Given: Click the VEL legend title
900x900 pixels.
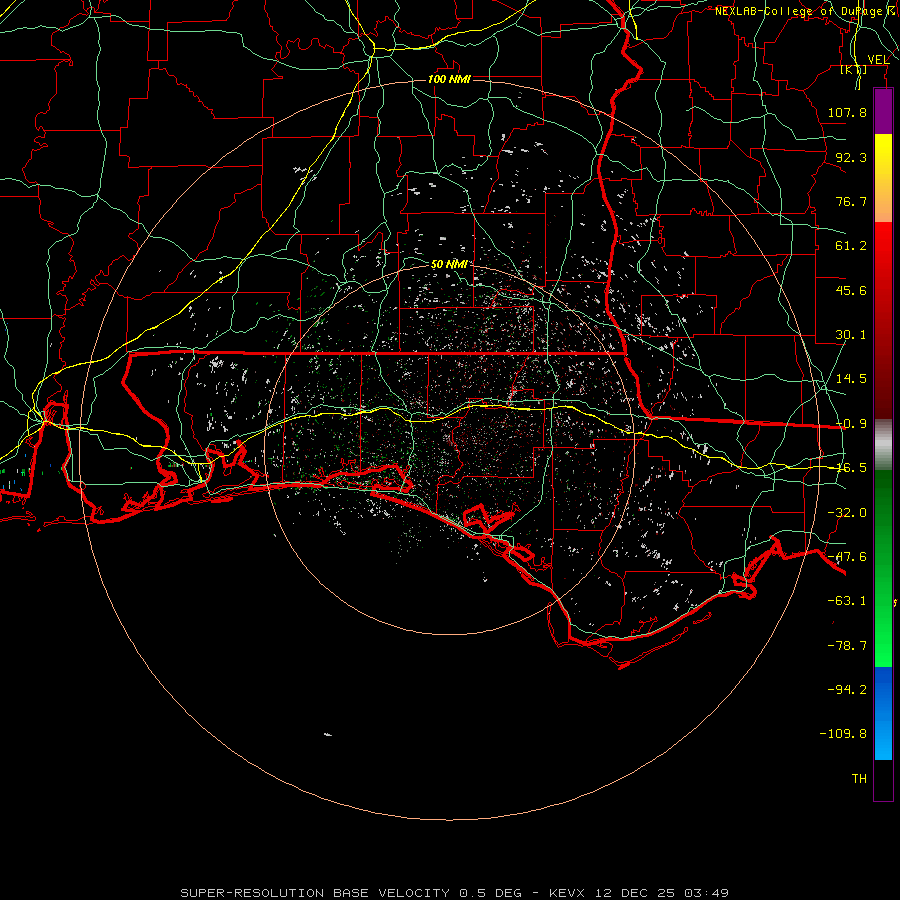Looking at the screenshot, I should (x=878, y=60).
